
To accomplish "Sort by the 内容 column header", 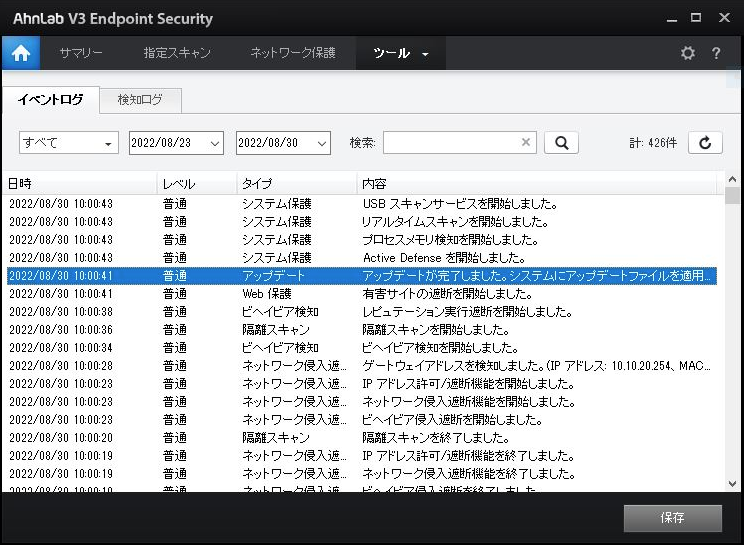I will (x=536, y=184).
